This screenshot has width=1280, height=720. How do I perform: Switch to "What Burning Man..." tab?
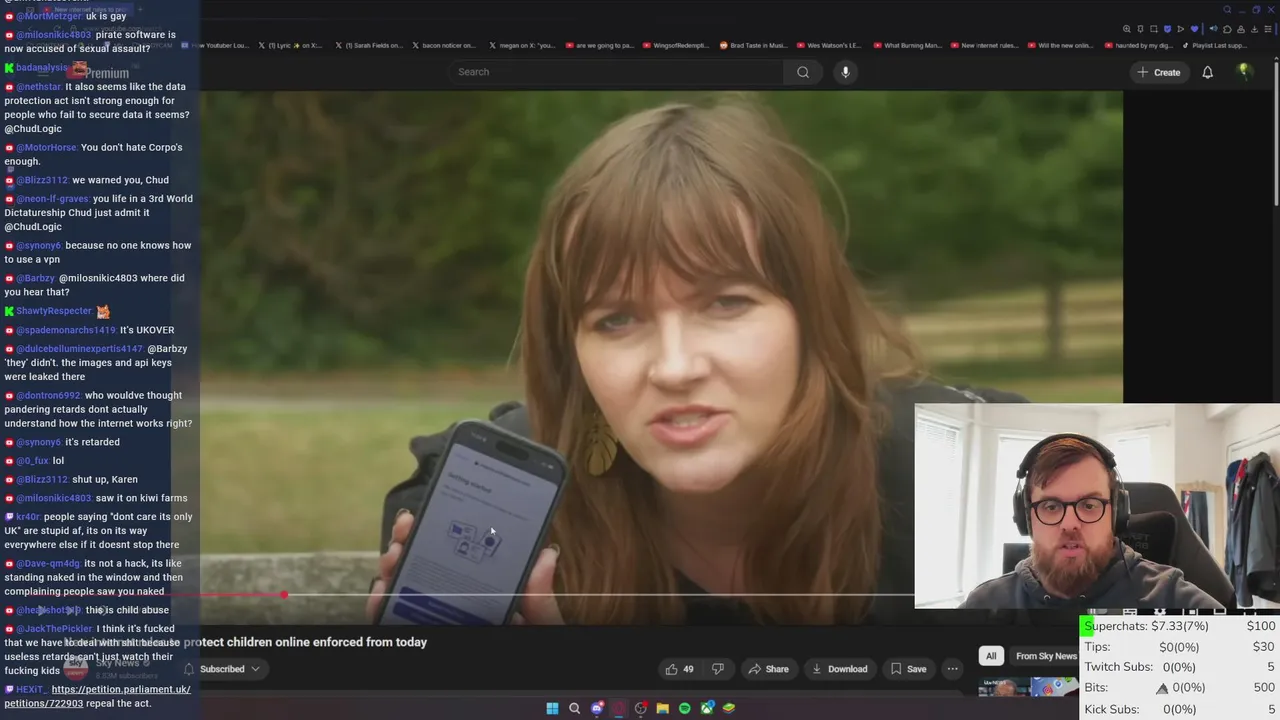[x=907, y=45]
